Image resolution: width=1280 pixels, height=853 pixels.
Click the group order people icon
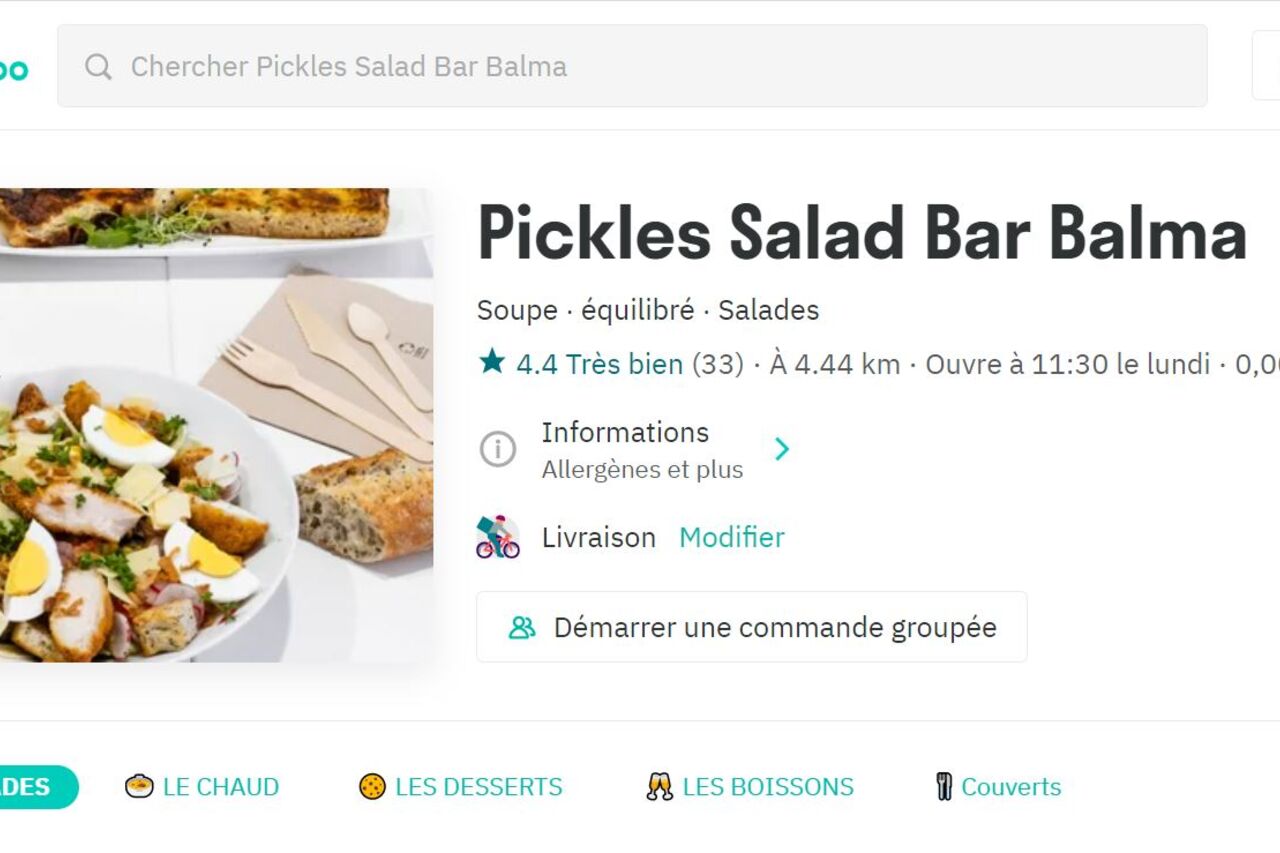click(522, 627)
